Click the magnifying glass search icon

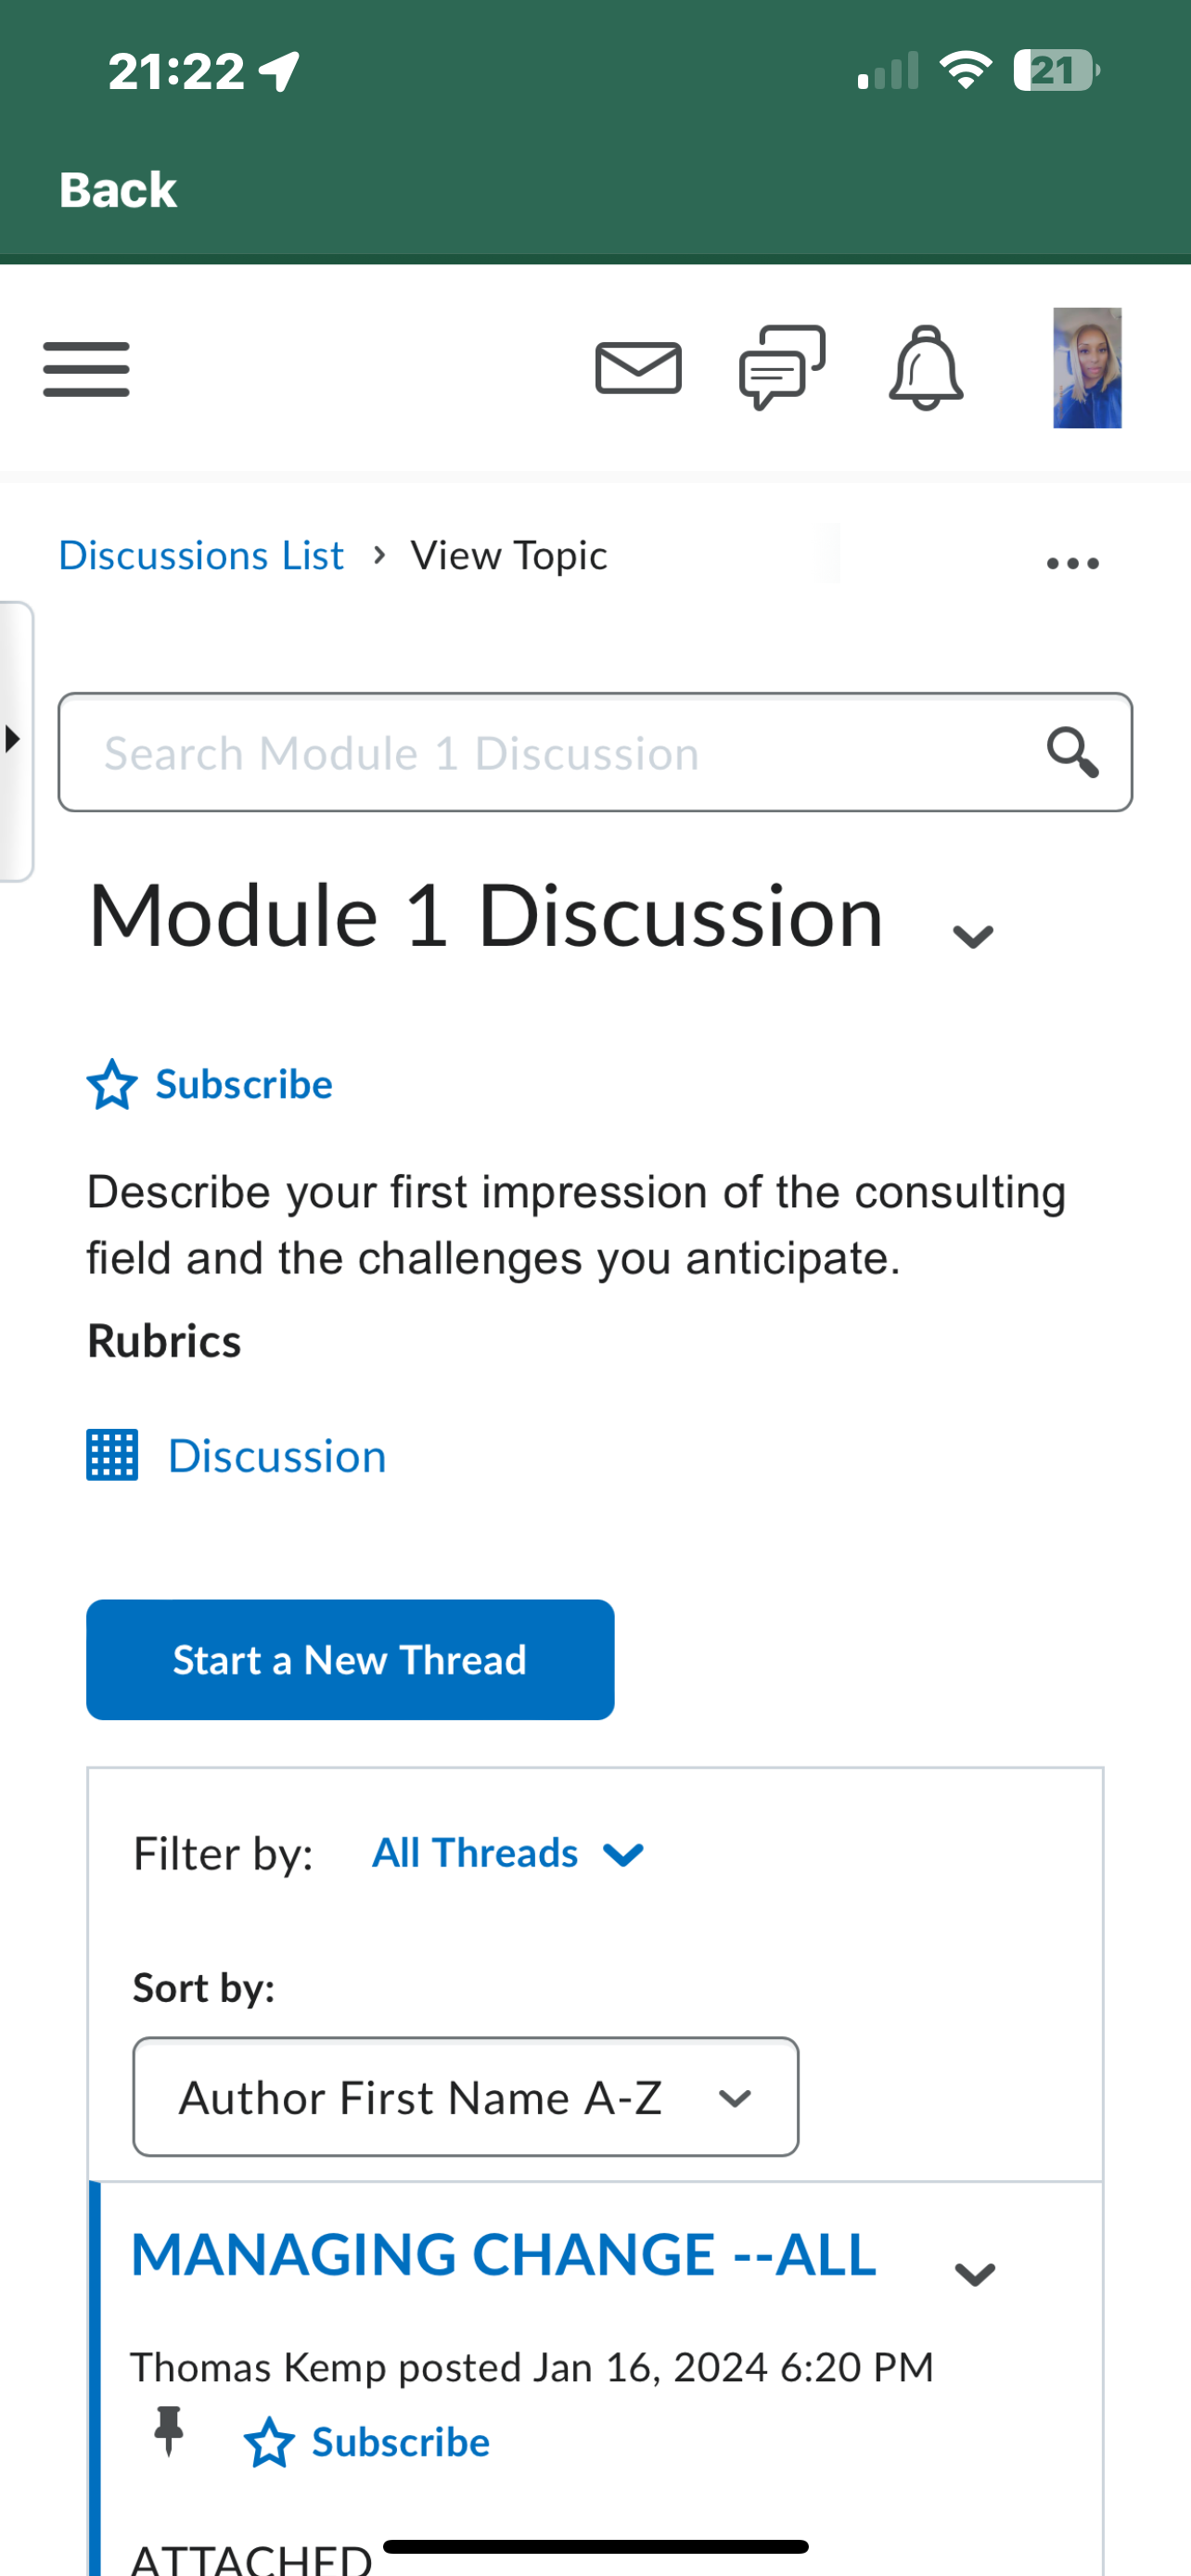[1072, 753]
